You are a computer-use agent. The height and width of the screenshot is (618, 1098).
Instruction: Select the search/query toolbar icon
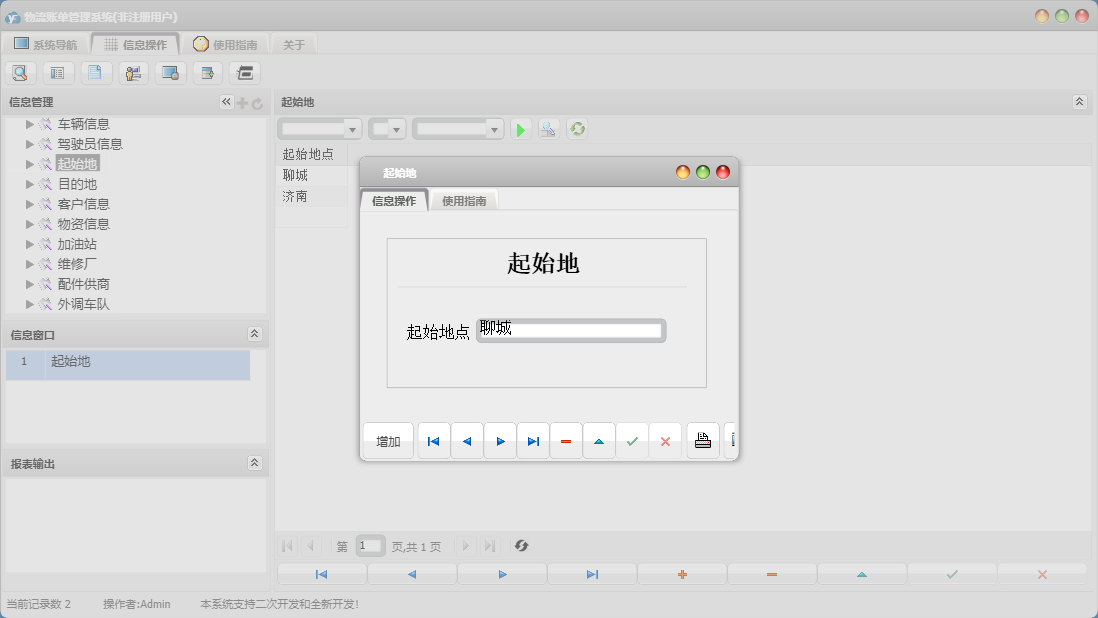click(x=20, y=72)
